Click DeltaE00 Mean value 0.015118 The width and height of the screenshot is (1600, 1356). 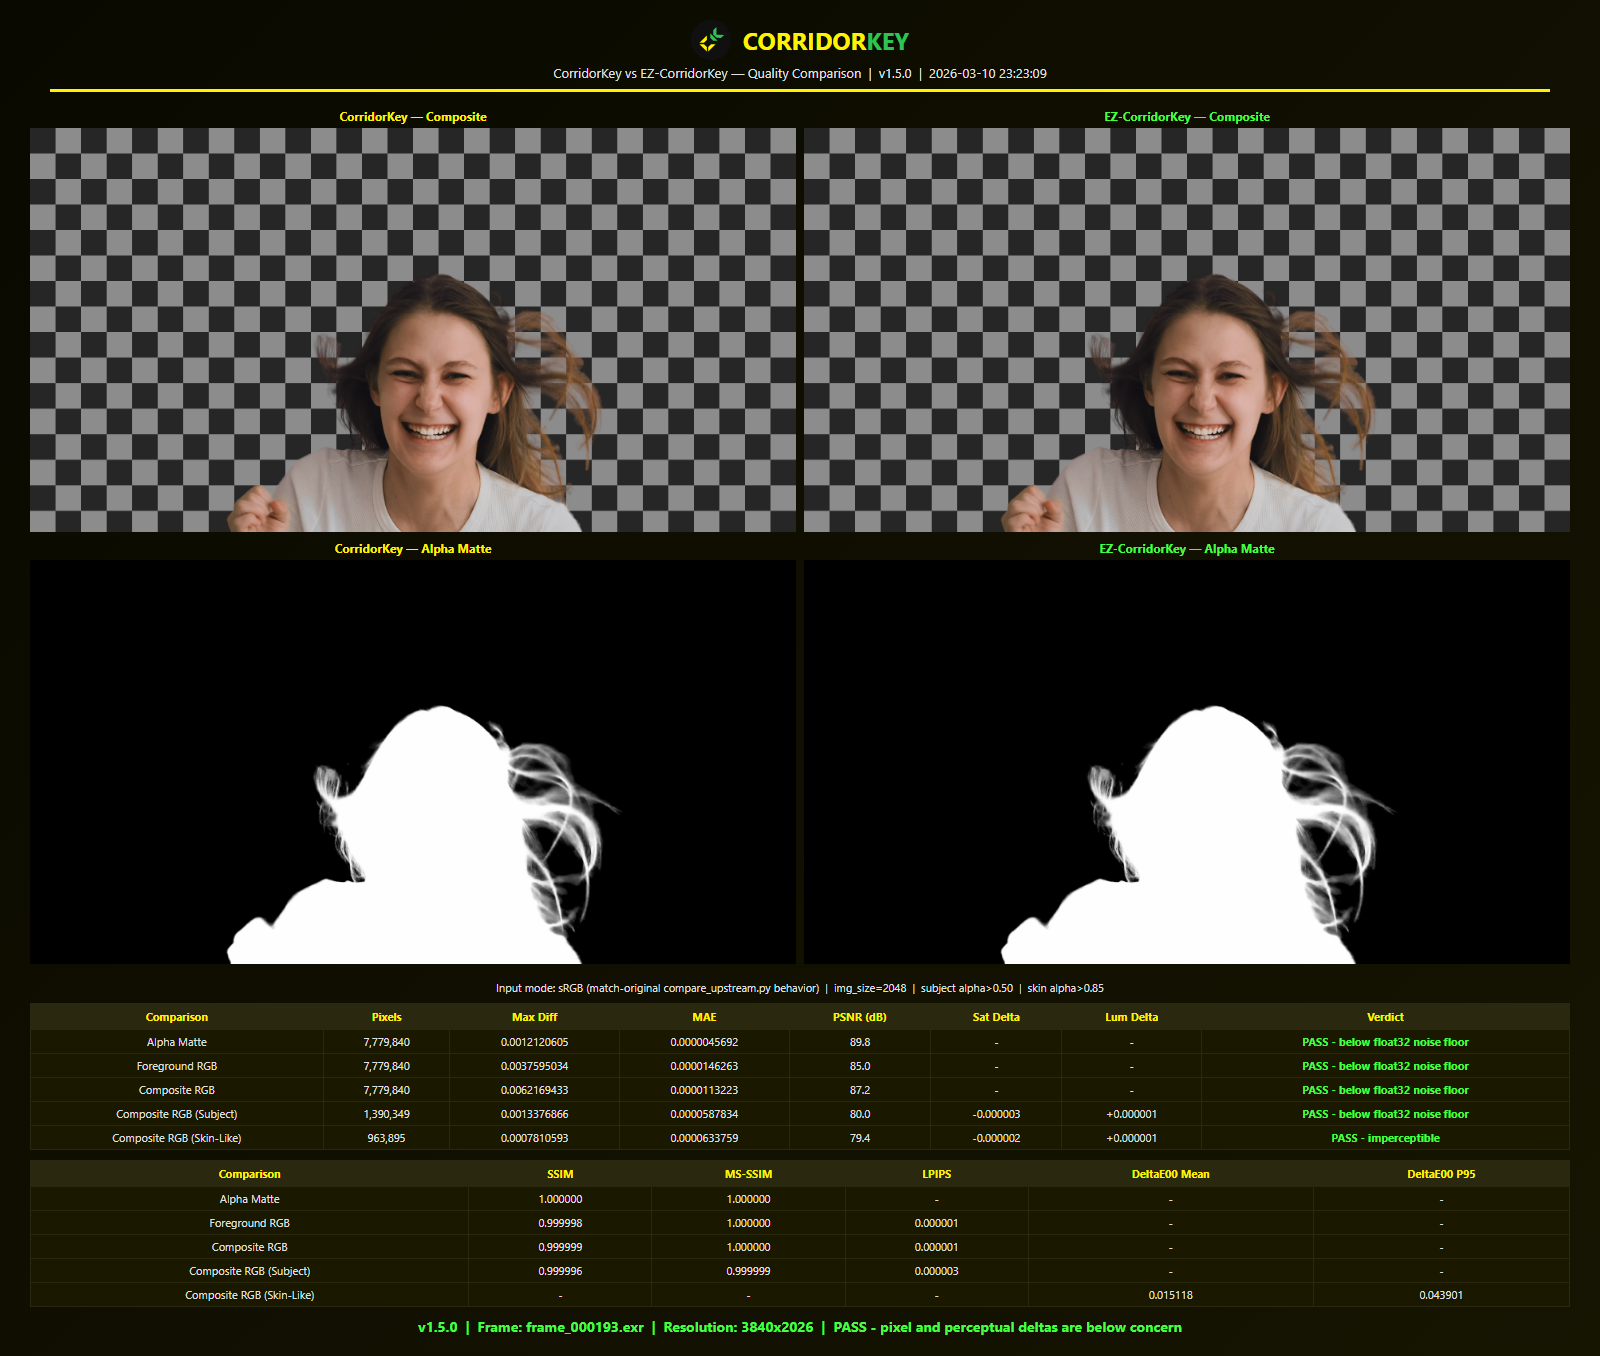click(1170, 1295)
